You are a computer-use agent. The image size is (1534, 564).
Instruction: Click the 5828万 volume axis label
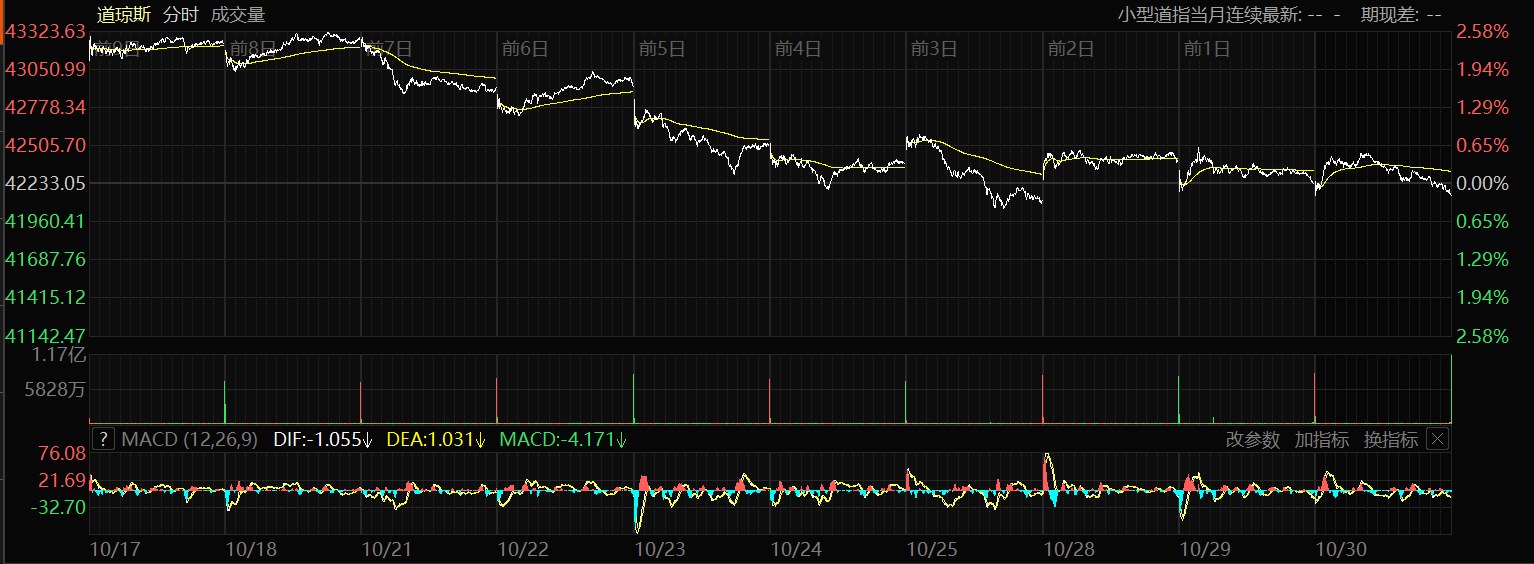tap(56, 390)
